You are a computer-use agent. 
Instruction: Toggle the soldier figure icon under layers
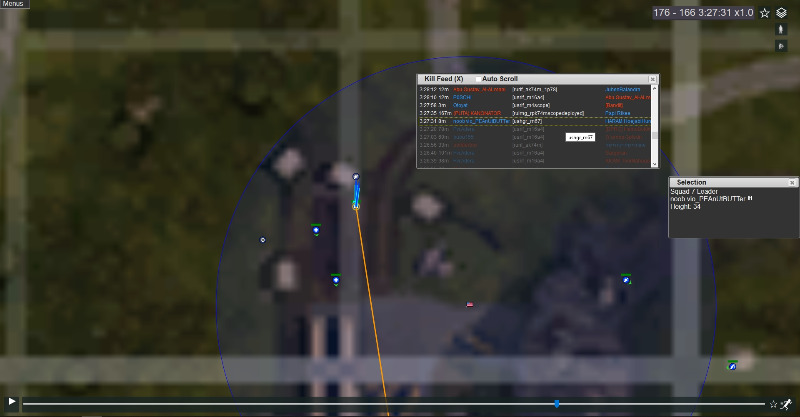click(781, 30)
